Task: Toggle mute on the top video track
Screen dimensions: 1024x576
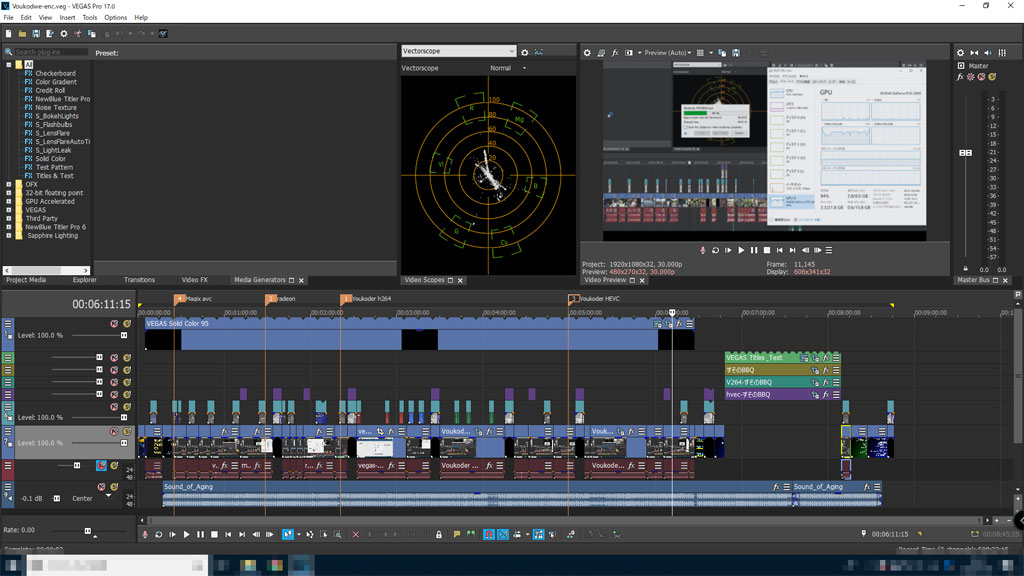Action: pyautogui.click(x=114, y=324)
